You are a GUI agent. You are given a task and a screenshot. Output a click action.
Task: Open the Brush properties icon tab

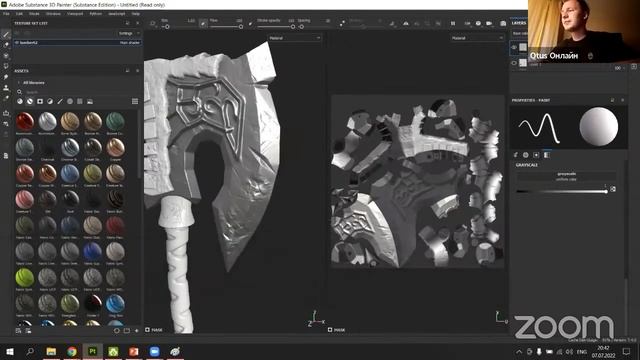pyautogui.click(x=516, y=155)
